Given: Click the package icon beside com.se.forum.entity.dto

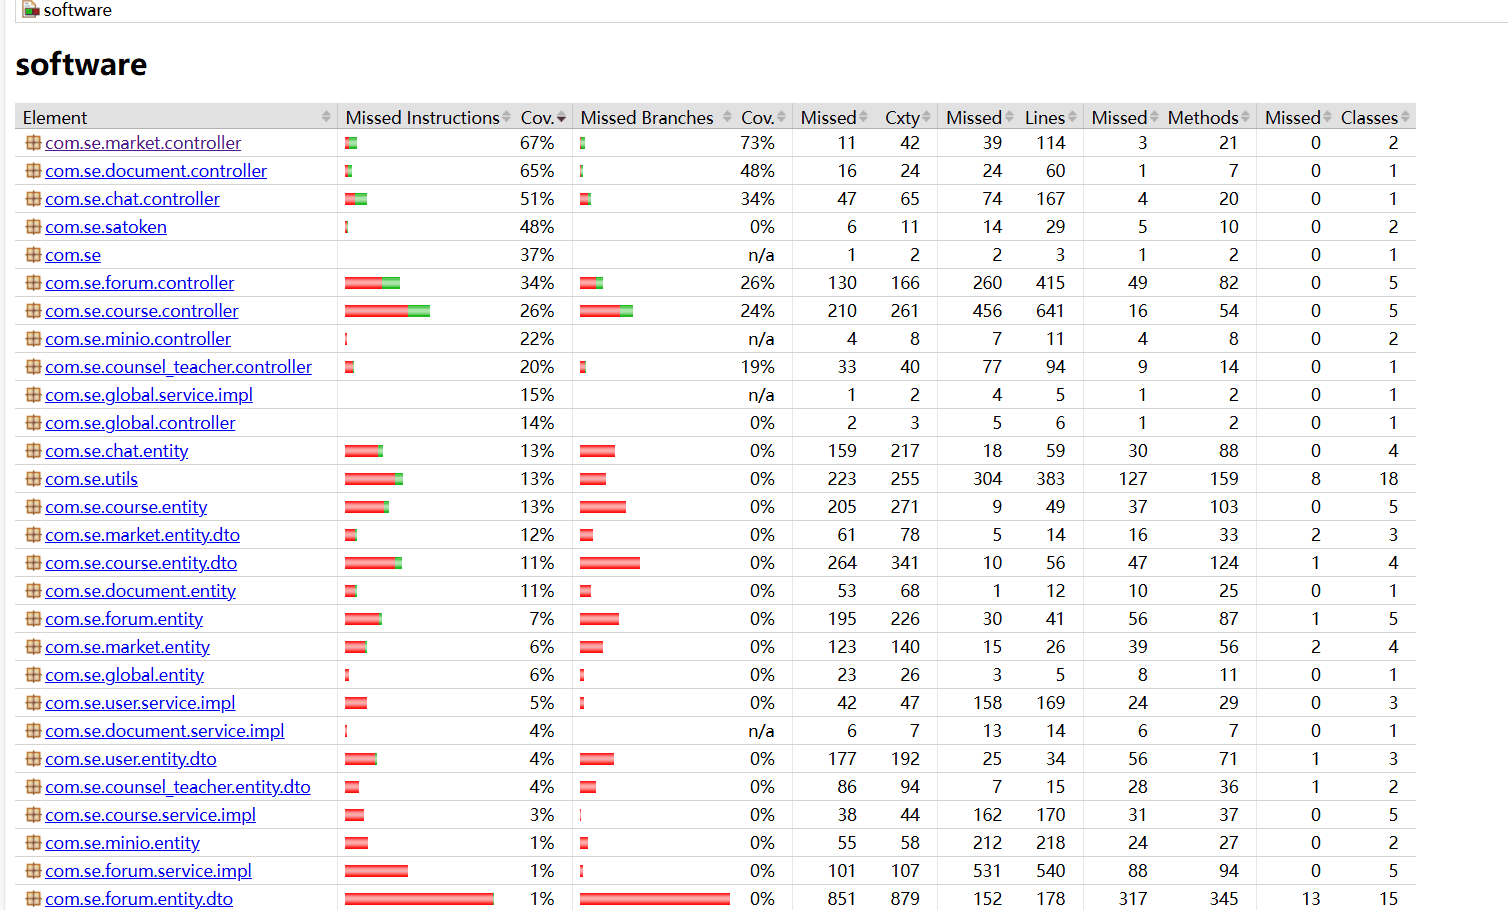Looking at the screenshot, I should 33,899.
